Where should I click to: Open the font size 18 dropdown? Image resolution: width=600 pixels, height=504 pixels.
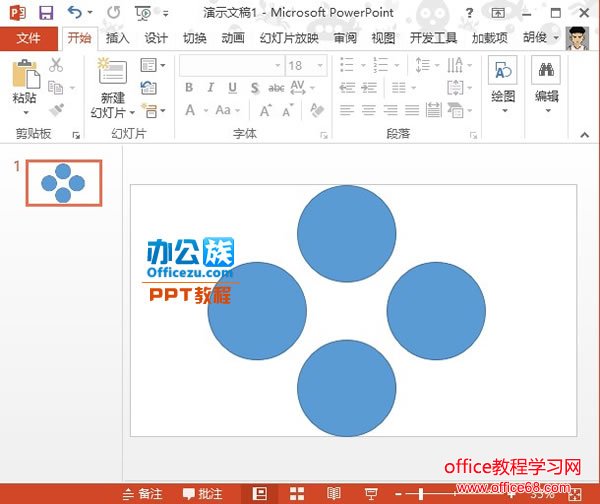pos(320,66)
